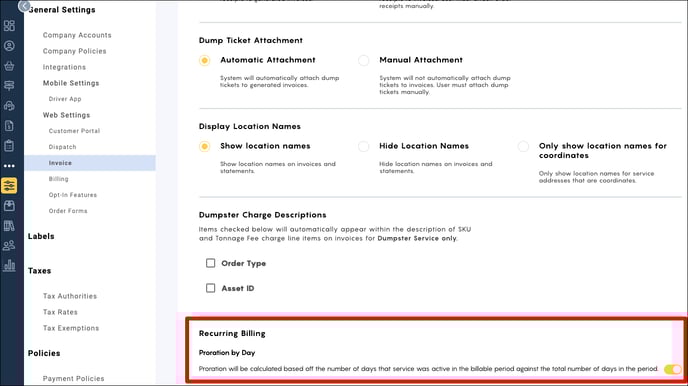The image size is (688, 386).
Task: Click the General Settings heading
Action: pos(62,10)
